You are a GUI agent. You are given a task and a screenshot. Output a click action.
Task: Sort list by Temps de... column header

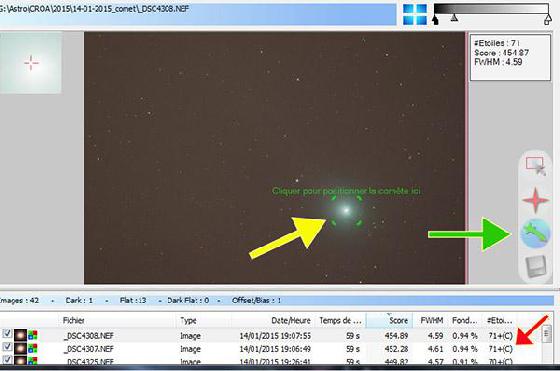coord(340,321)
